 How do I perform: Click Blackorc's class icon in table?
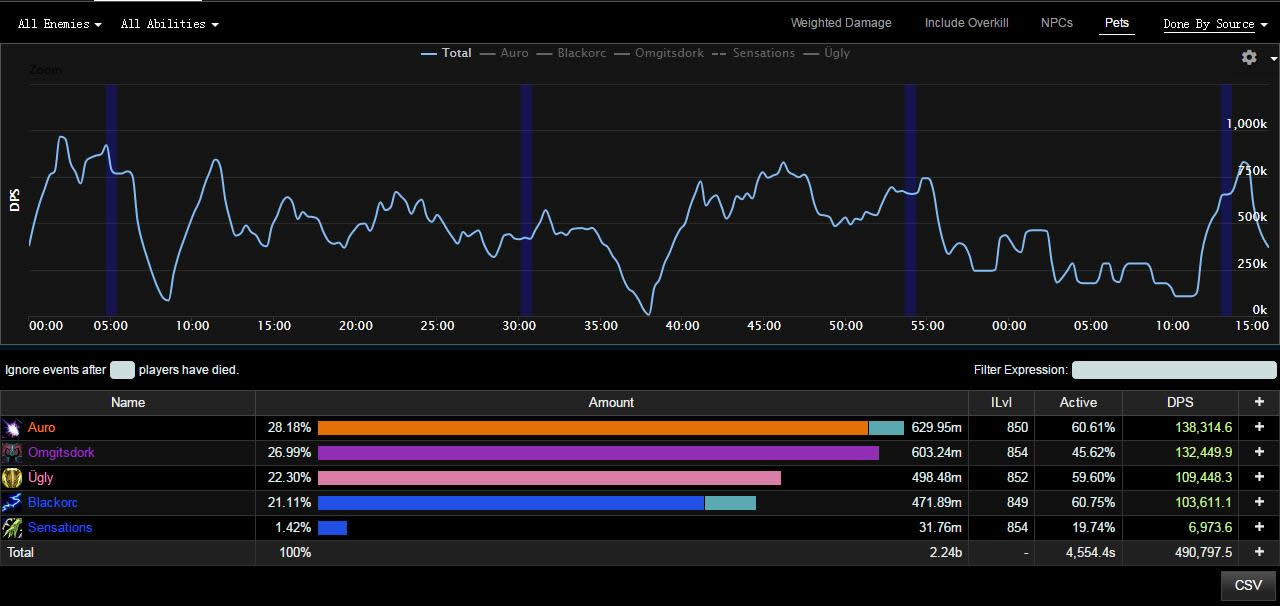[12, 503]
